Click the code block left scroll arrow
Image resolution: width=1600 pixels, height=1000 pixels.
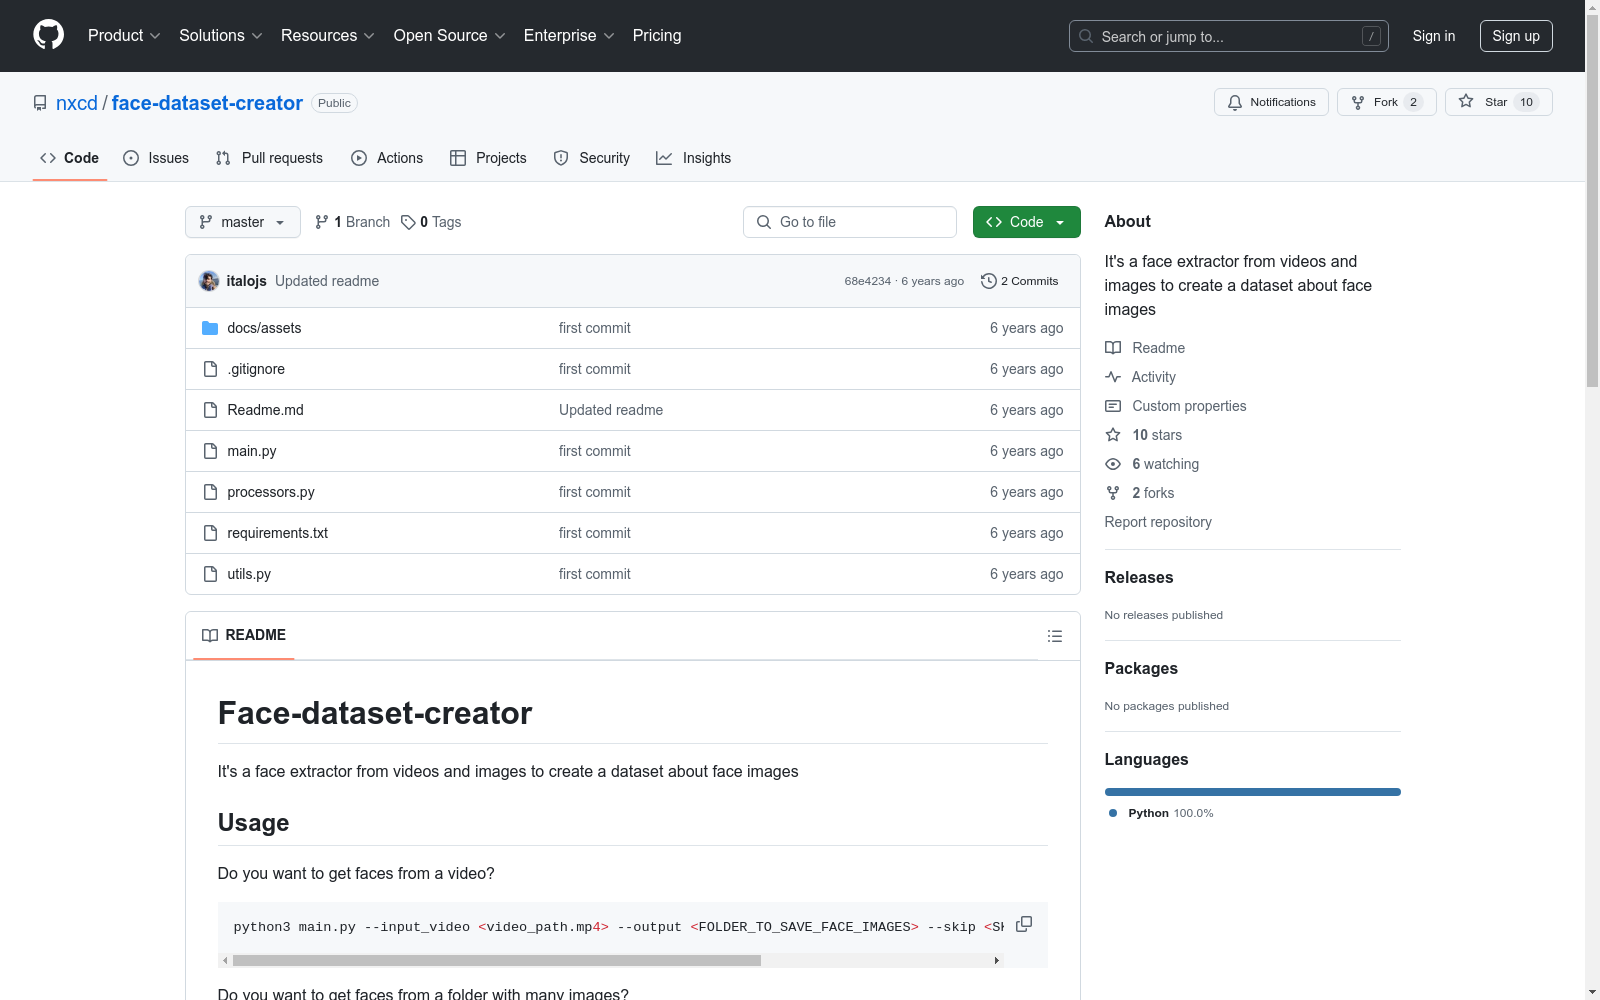(x=225, y=960)
